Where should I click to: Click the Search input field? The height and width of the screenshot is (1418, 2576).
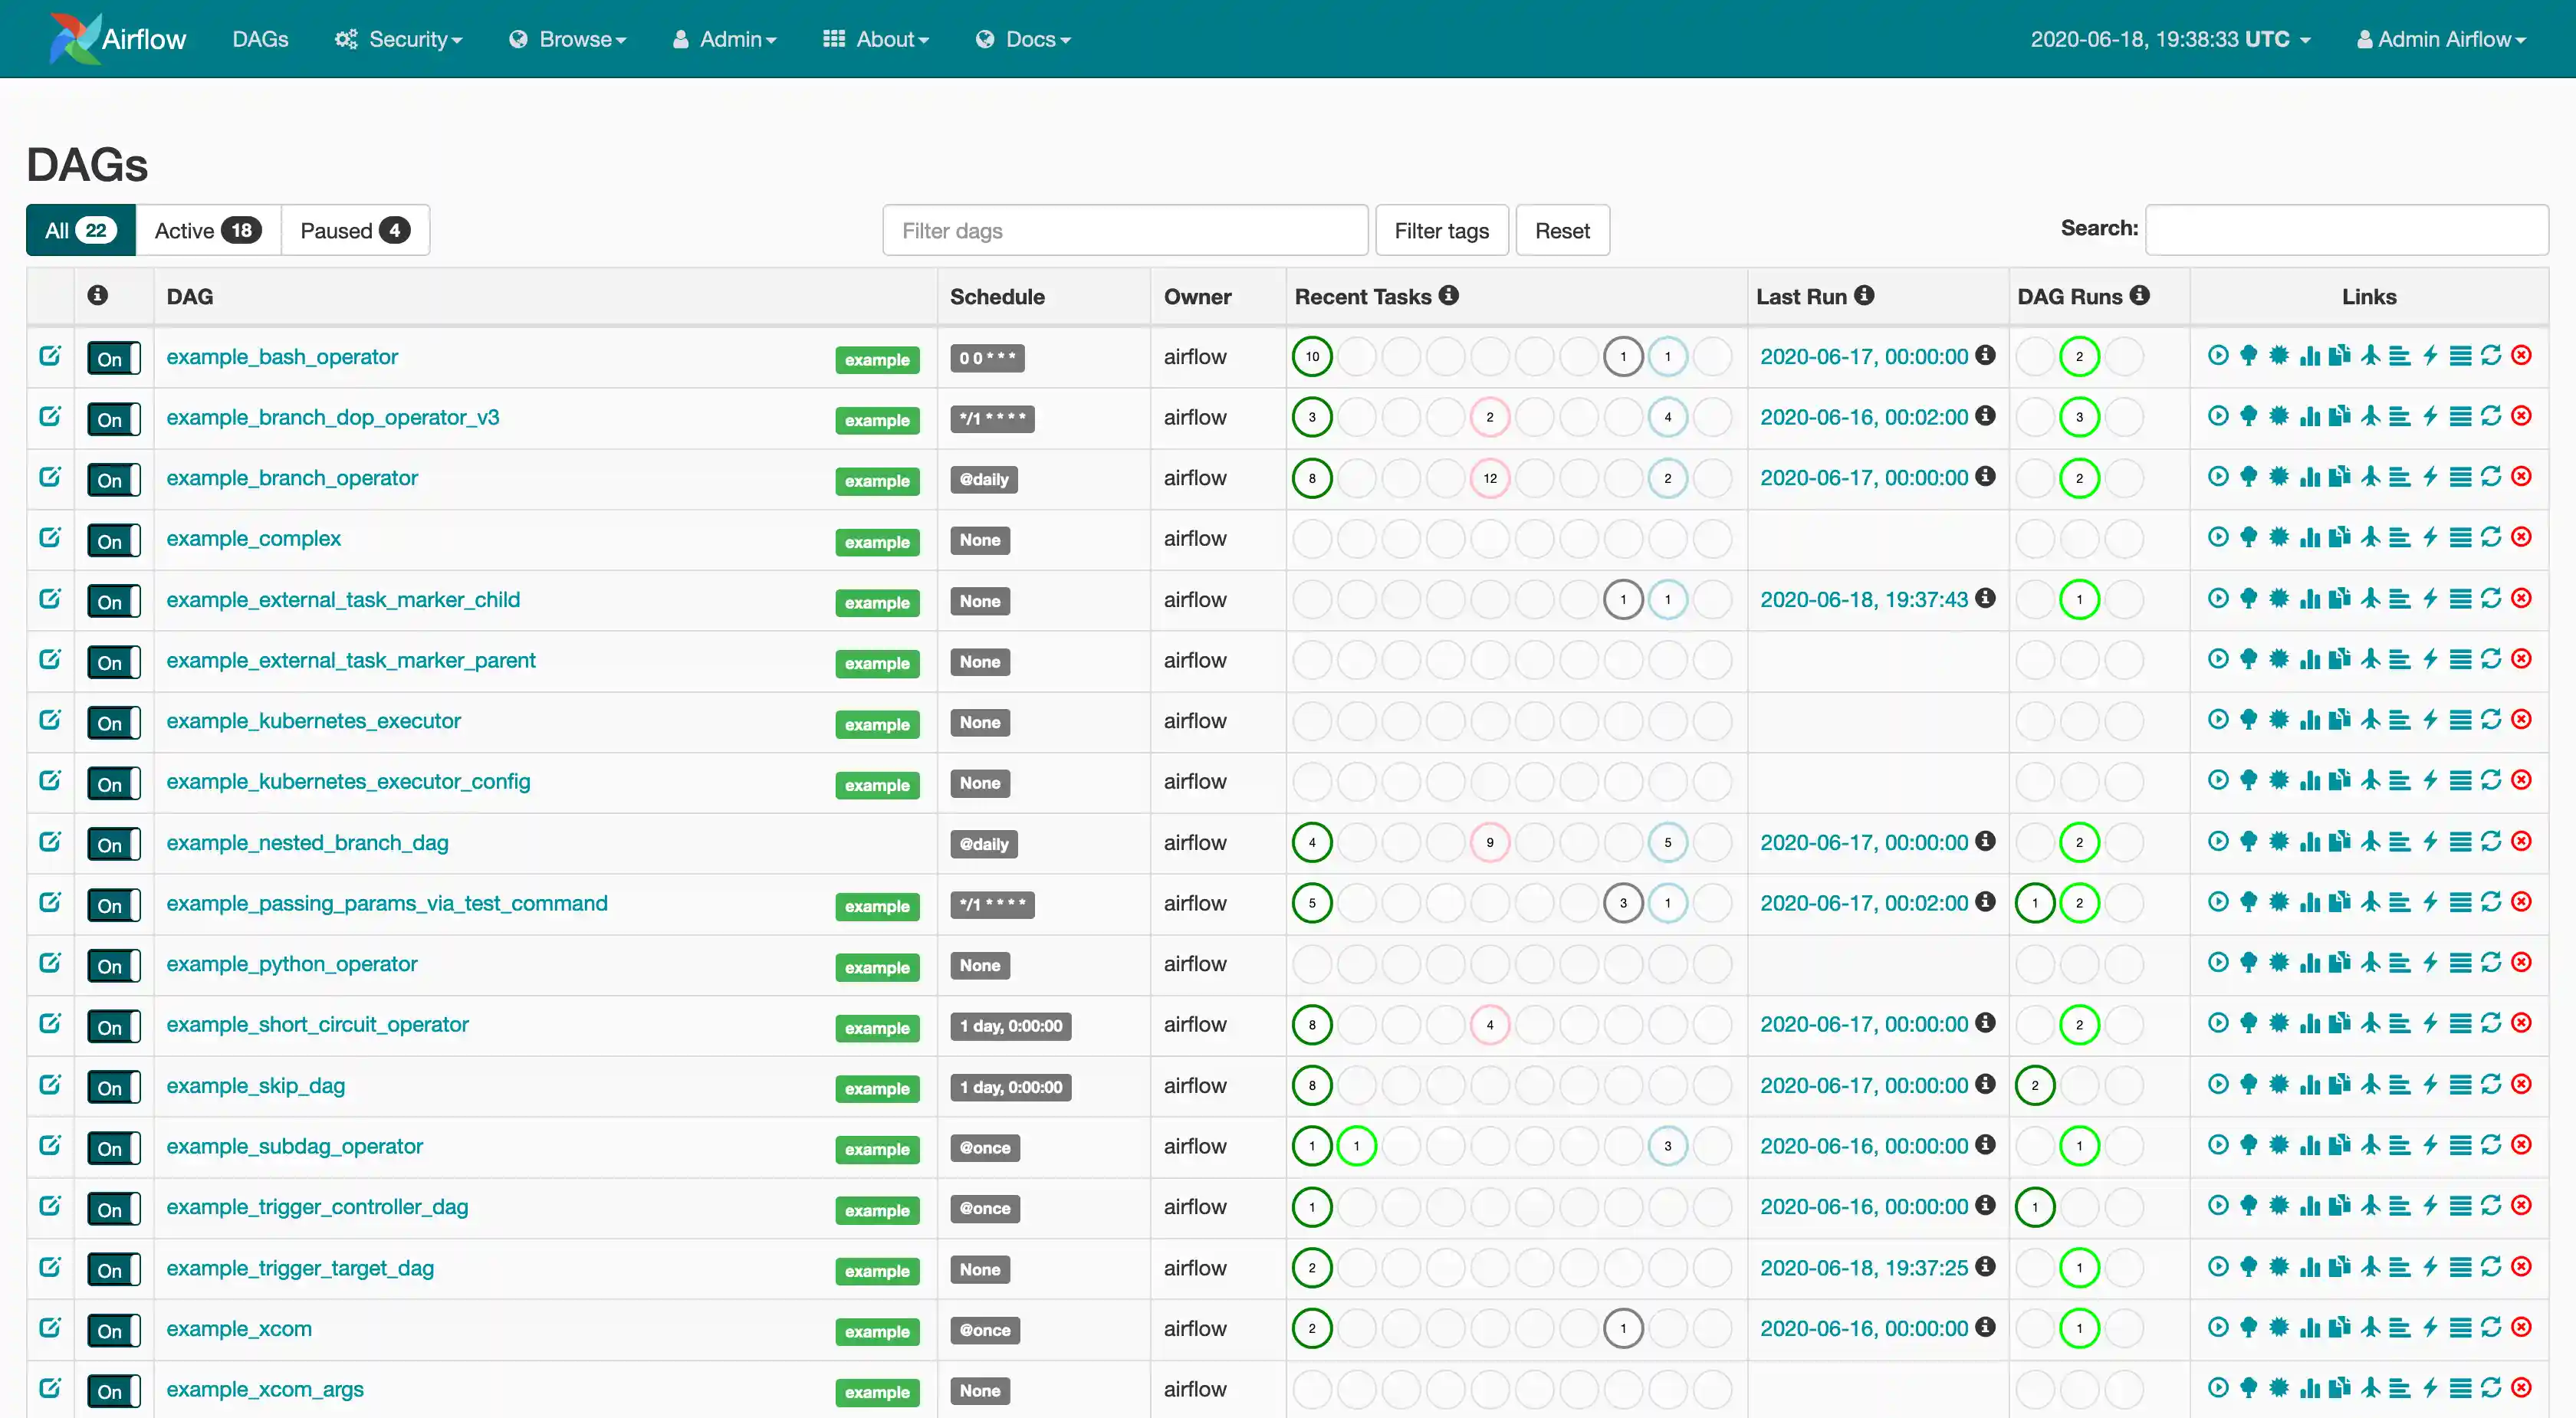2346,230
